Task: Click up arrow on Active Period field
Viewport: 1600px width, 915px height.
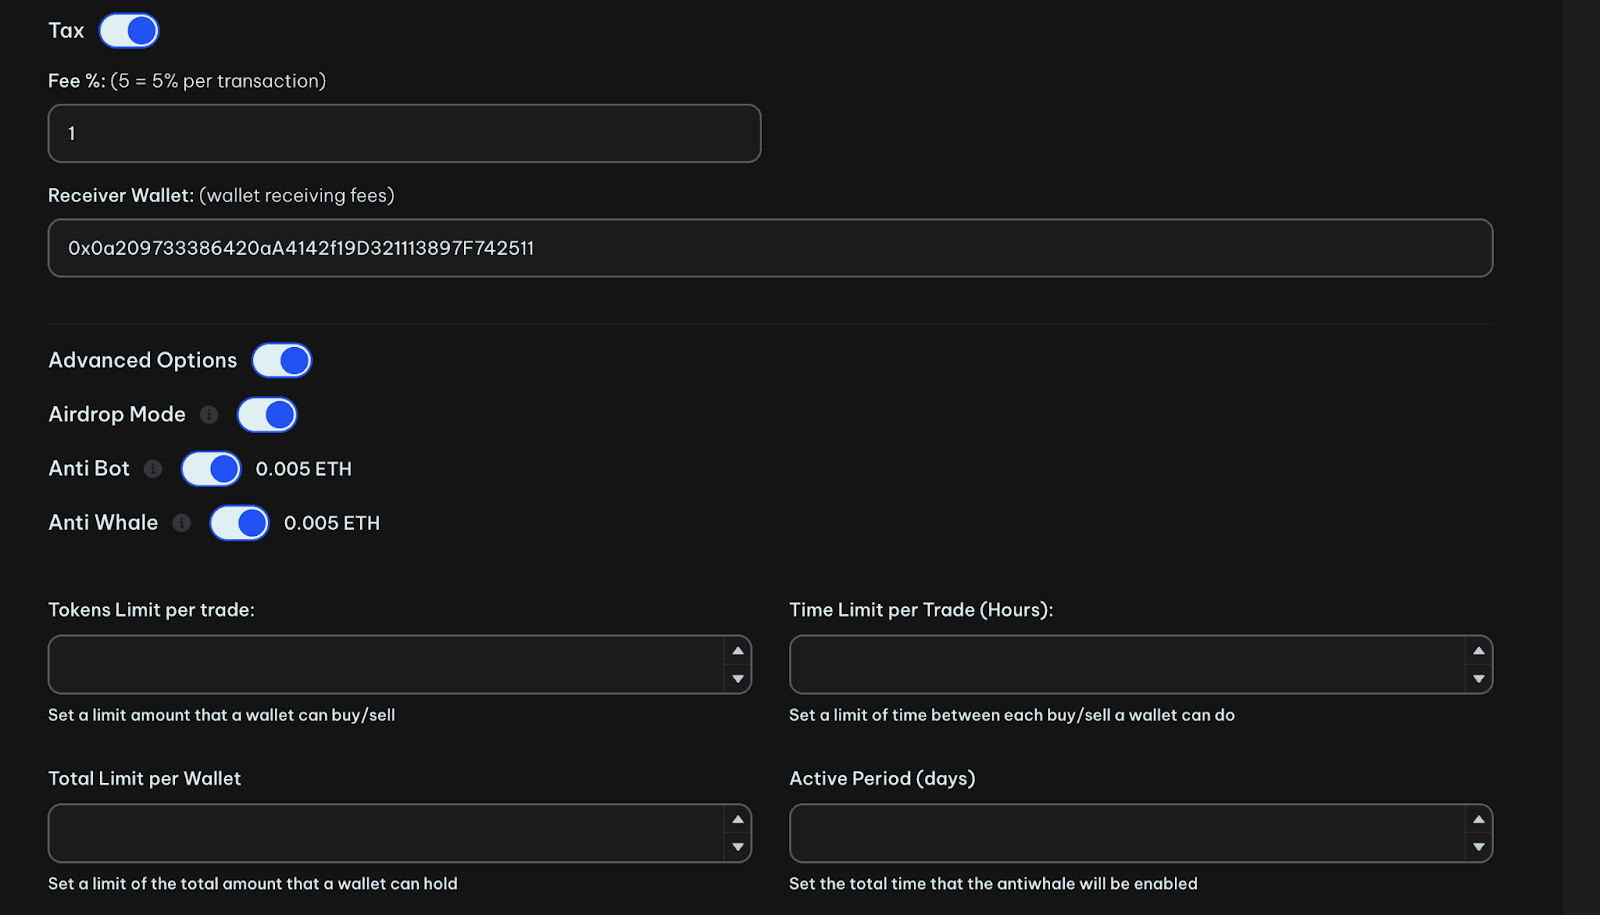Action: 1479,820
